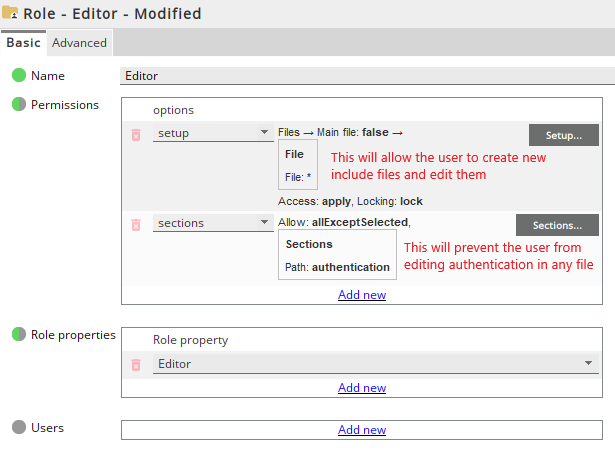Switch to the Basic tab
The image size is (615, 466).
pyautogui.click(x=24, y=43)
